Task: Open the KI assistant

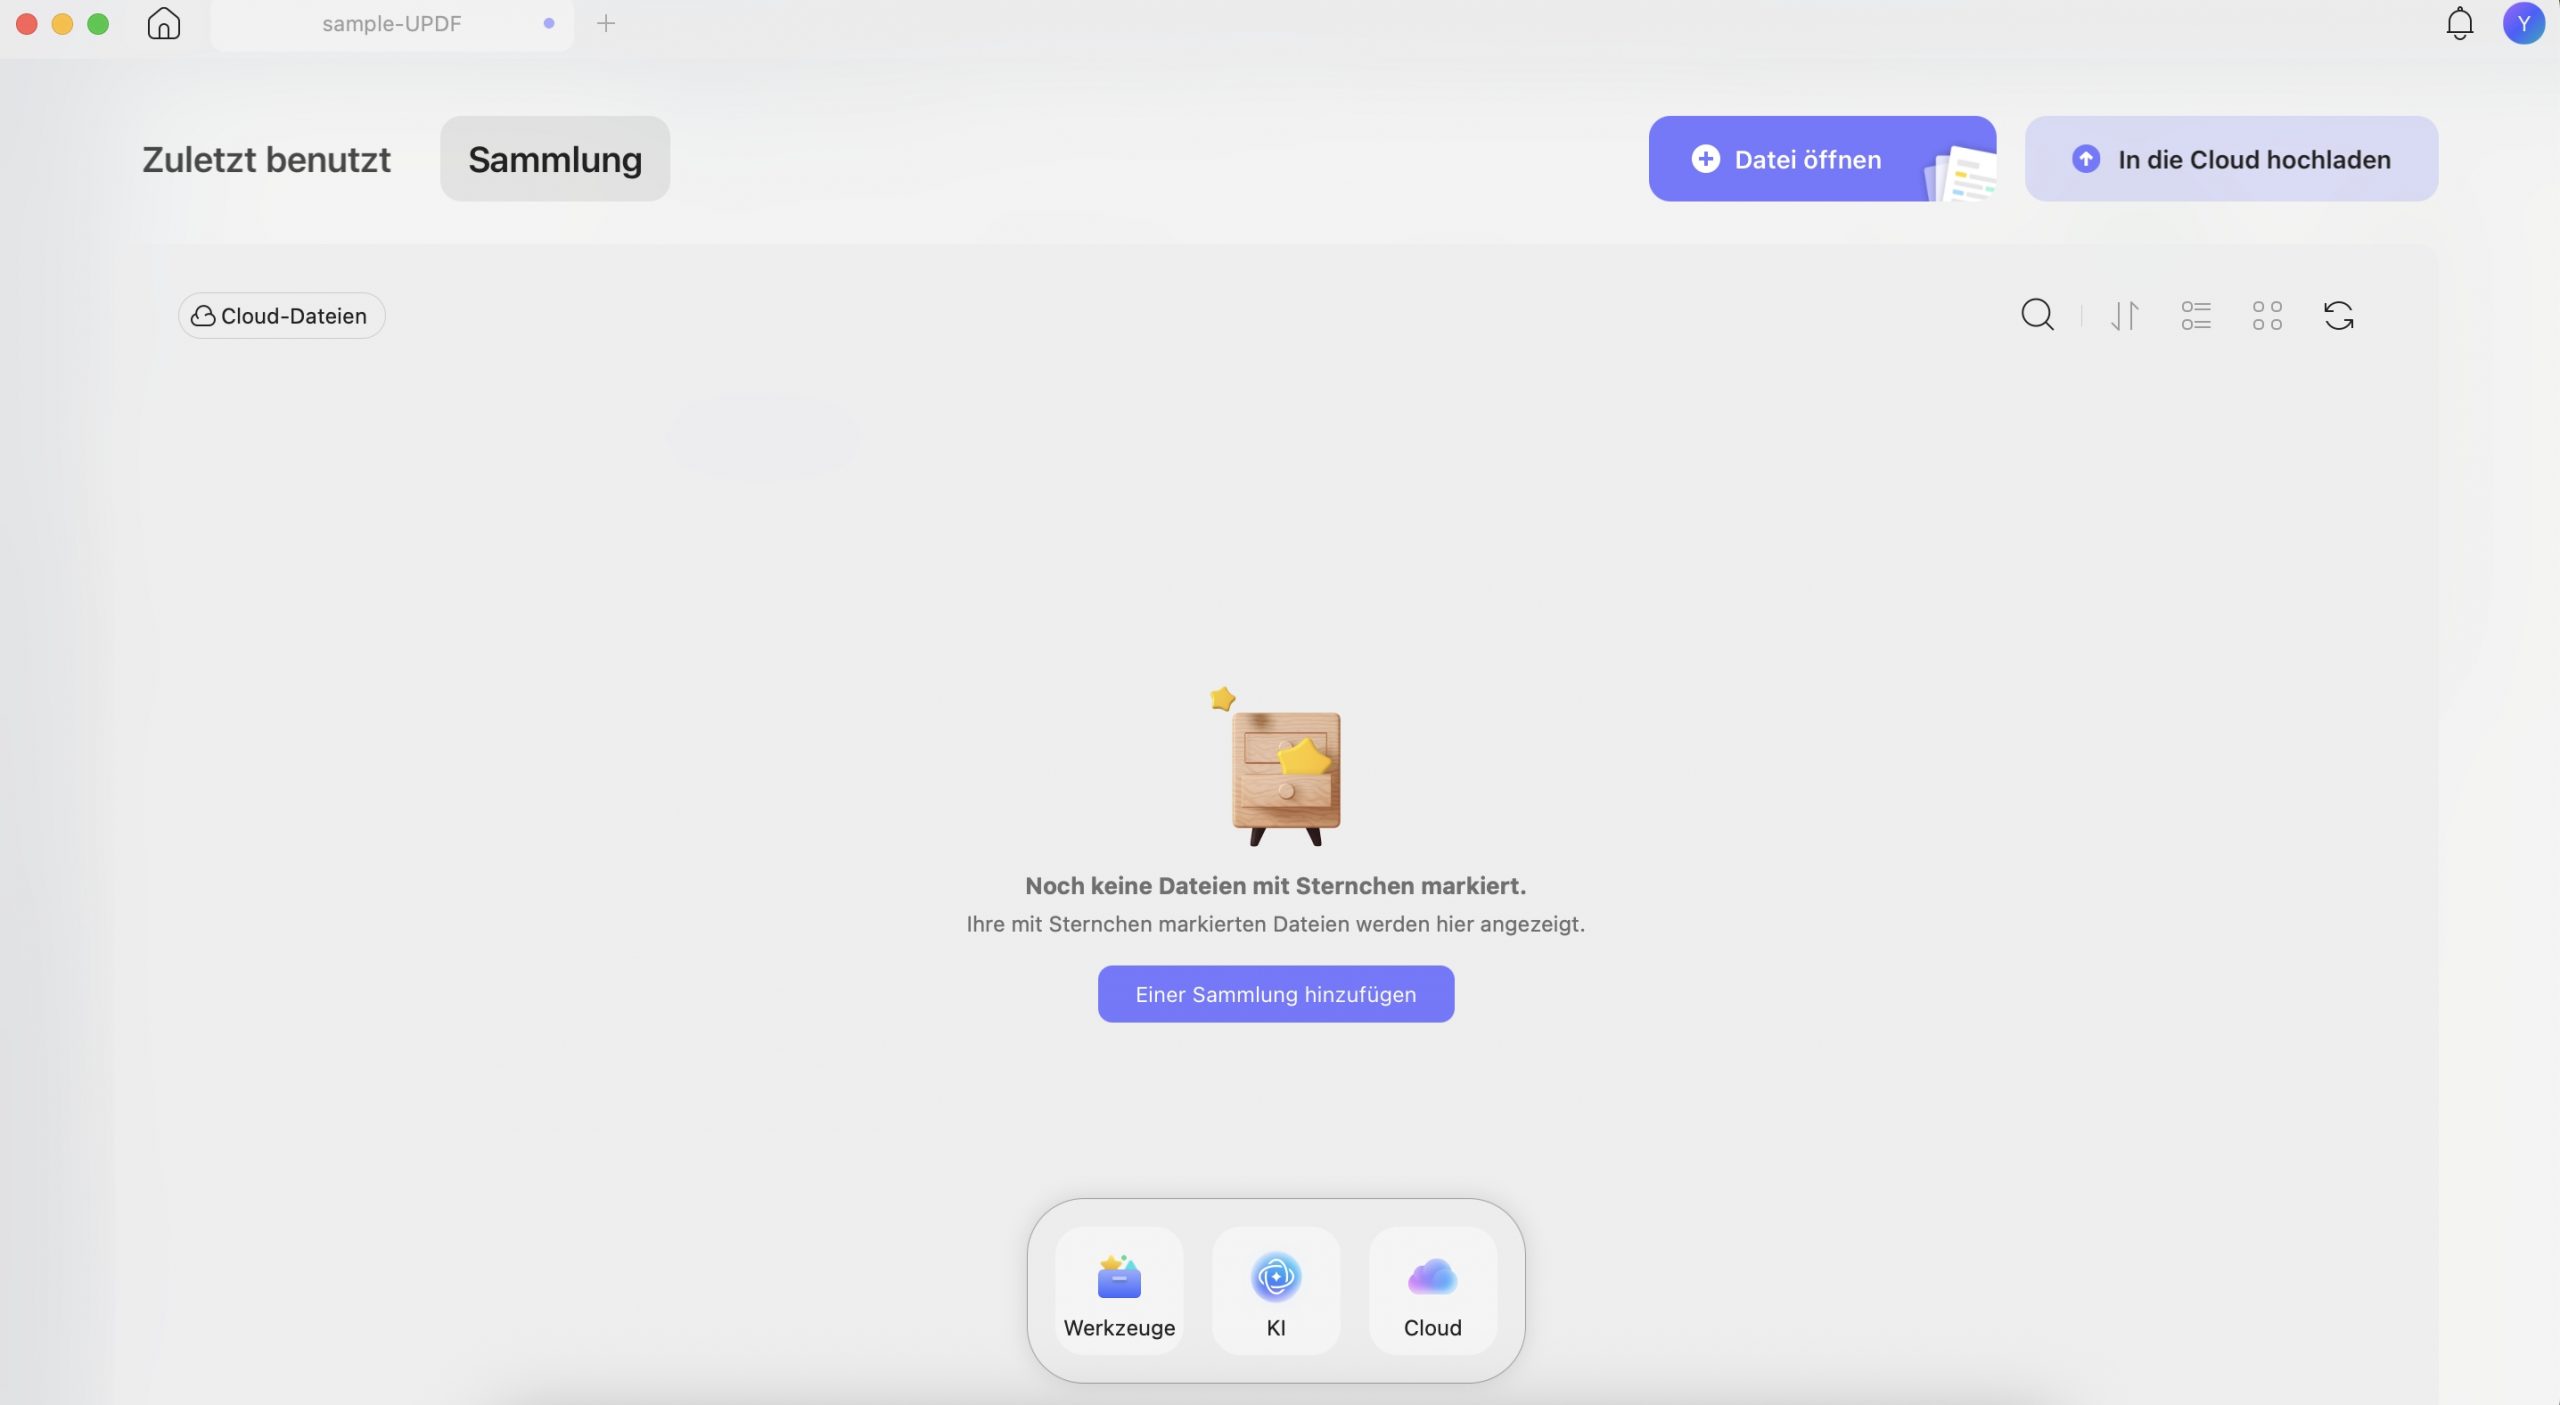Action: (1276, 1292)
